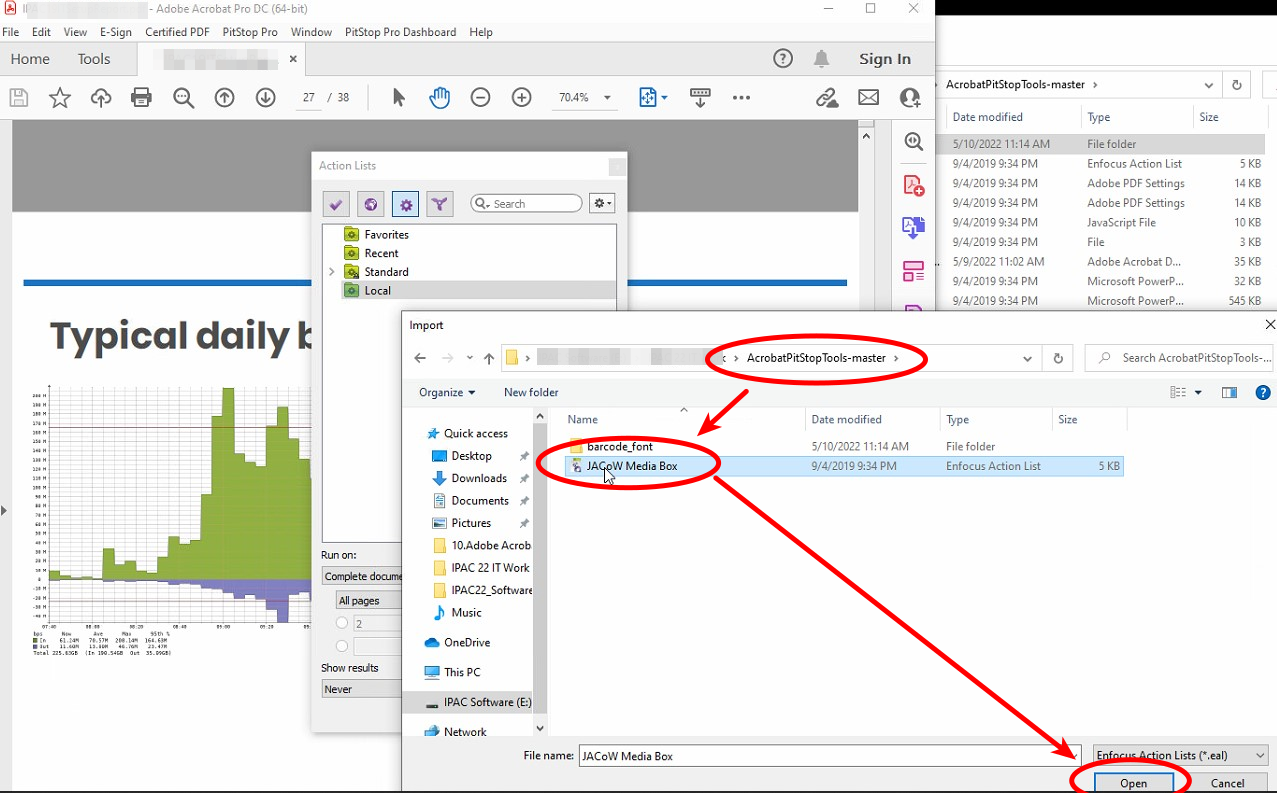1277x793 pixels.
Task: Click the Save file icon in Acrobat toolbar
Action: (x=19, y=97)
